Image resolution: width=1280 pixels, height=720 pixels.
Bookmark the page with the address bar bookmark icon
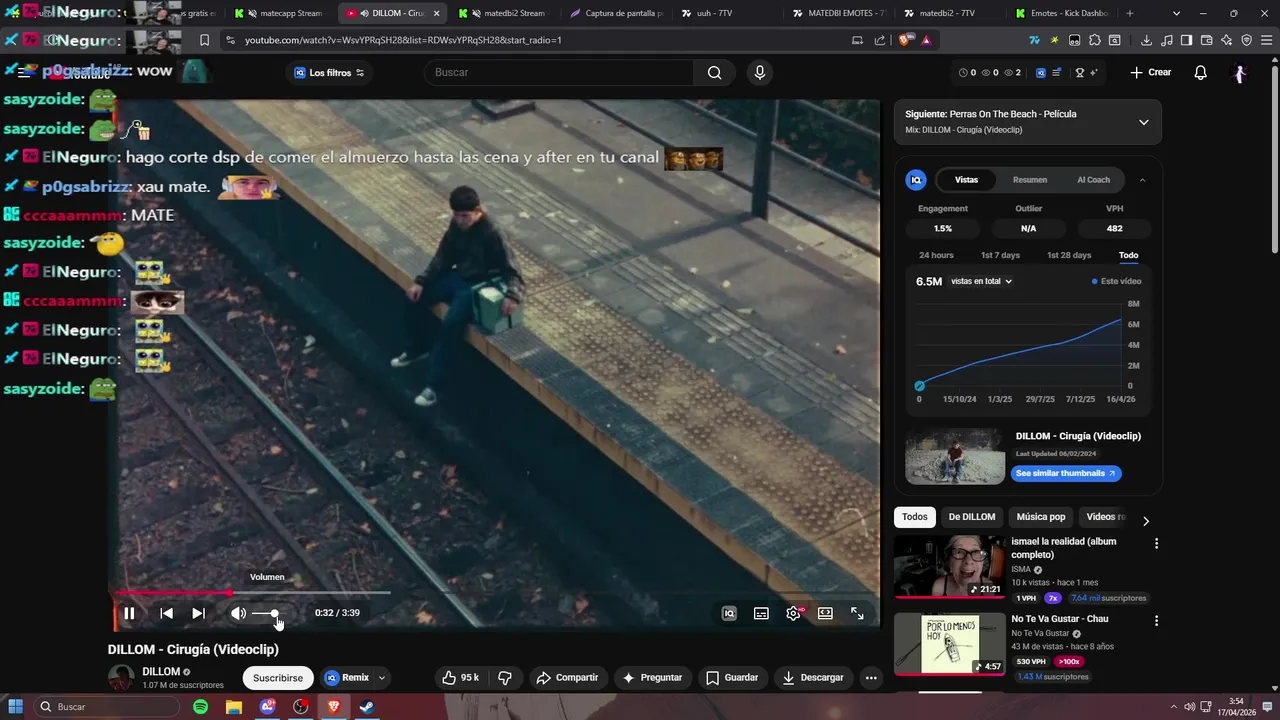[204, 40]
